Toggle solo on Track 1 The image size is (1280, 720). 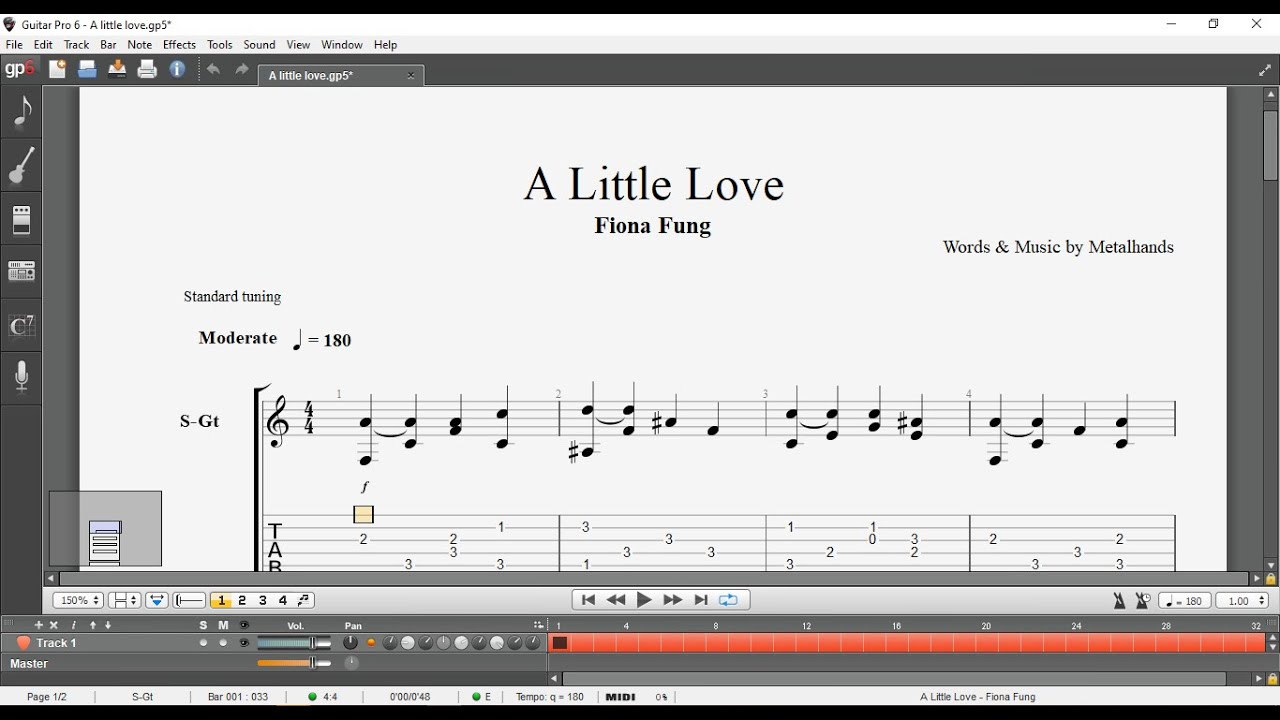(x=204, y=644)
